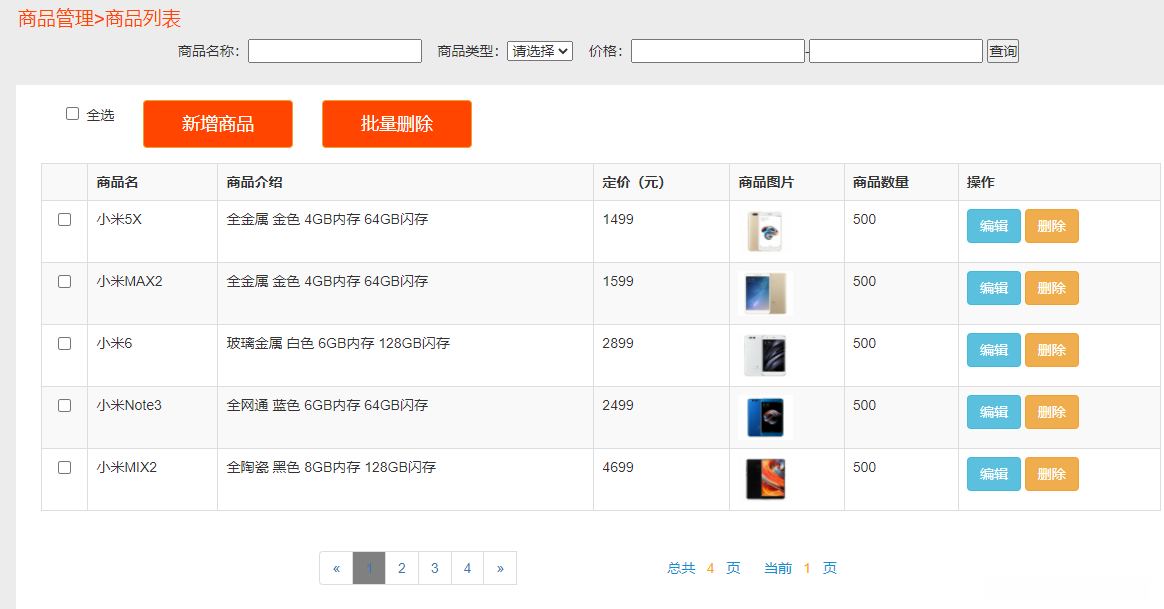Screen dimensions: 1164x609
Task: Click the price 4699
Action: coord(618,468)
